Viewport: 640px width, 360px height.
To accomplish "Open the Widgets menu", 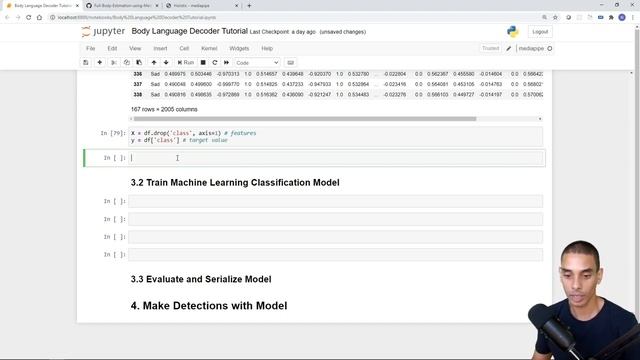I will click(x=239, y=48).
